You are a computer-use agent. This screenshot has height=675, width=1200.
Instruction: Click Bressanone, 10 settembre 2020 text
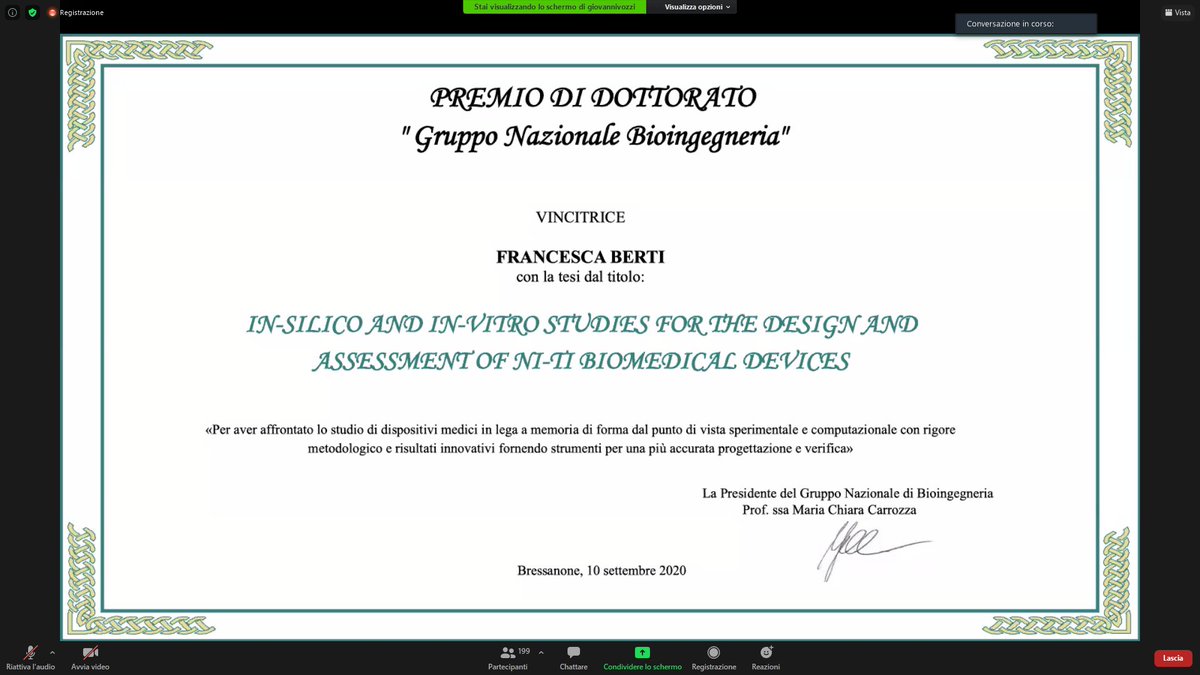click(602, 571)
